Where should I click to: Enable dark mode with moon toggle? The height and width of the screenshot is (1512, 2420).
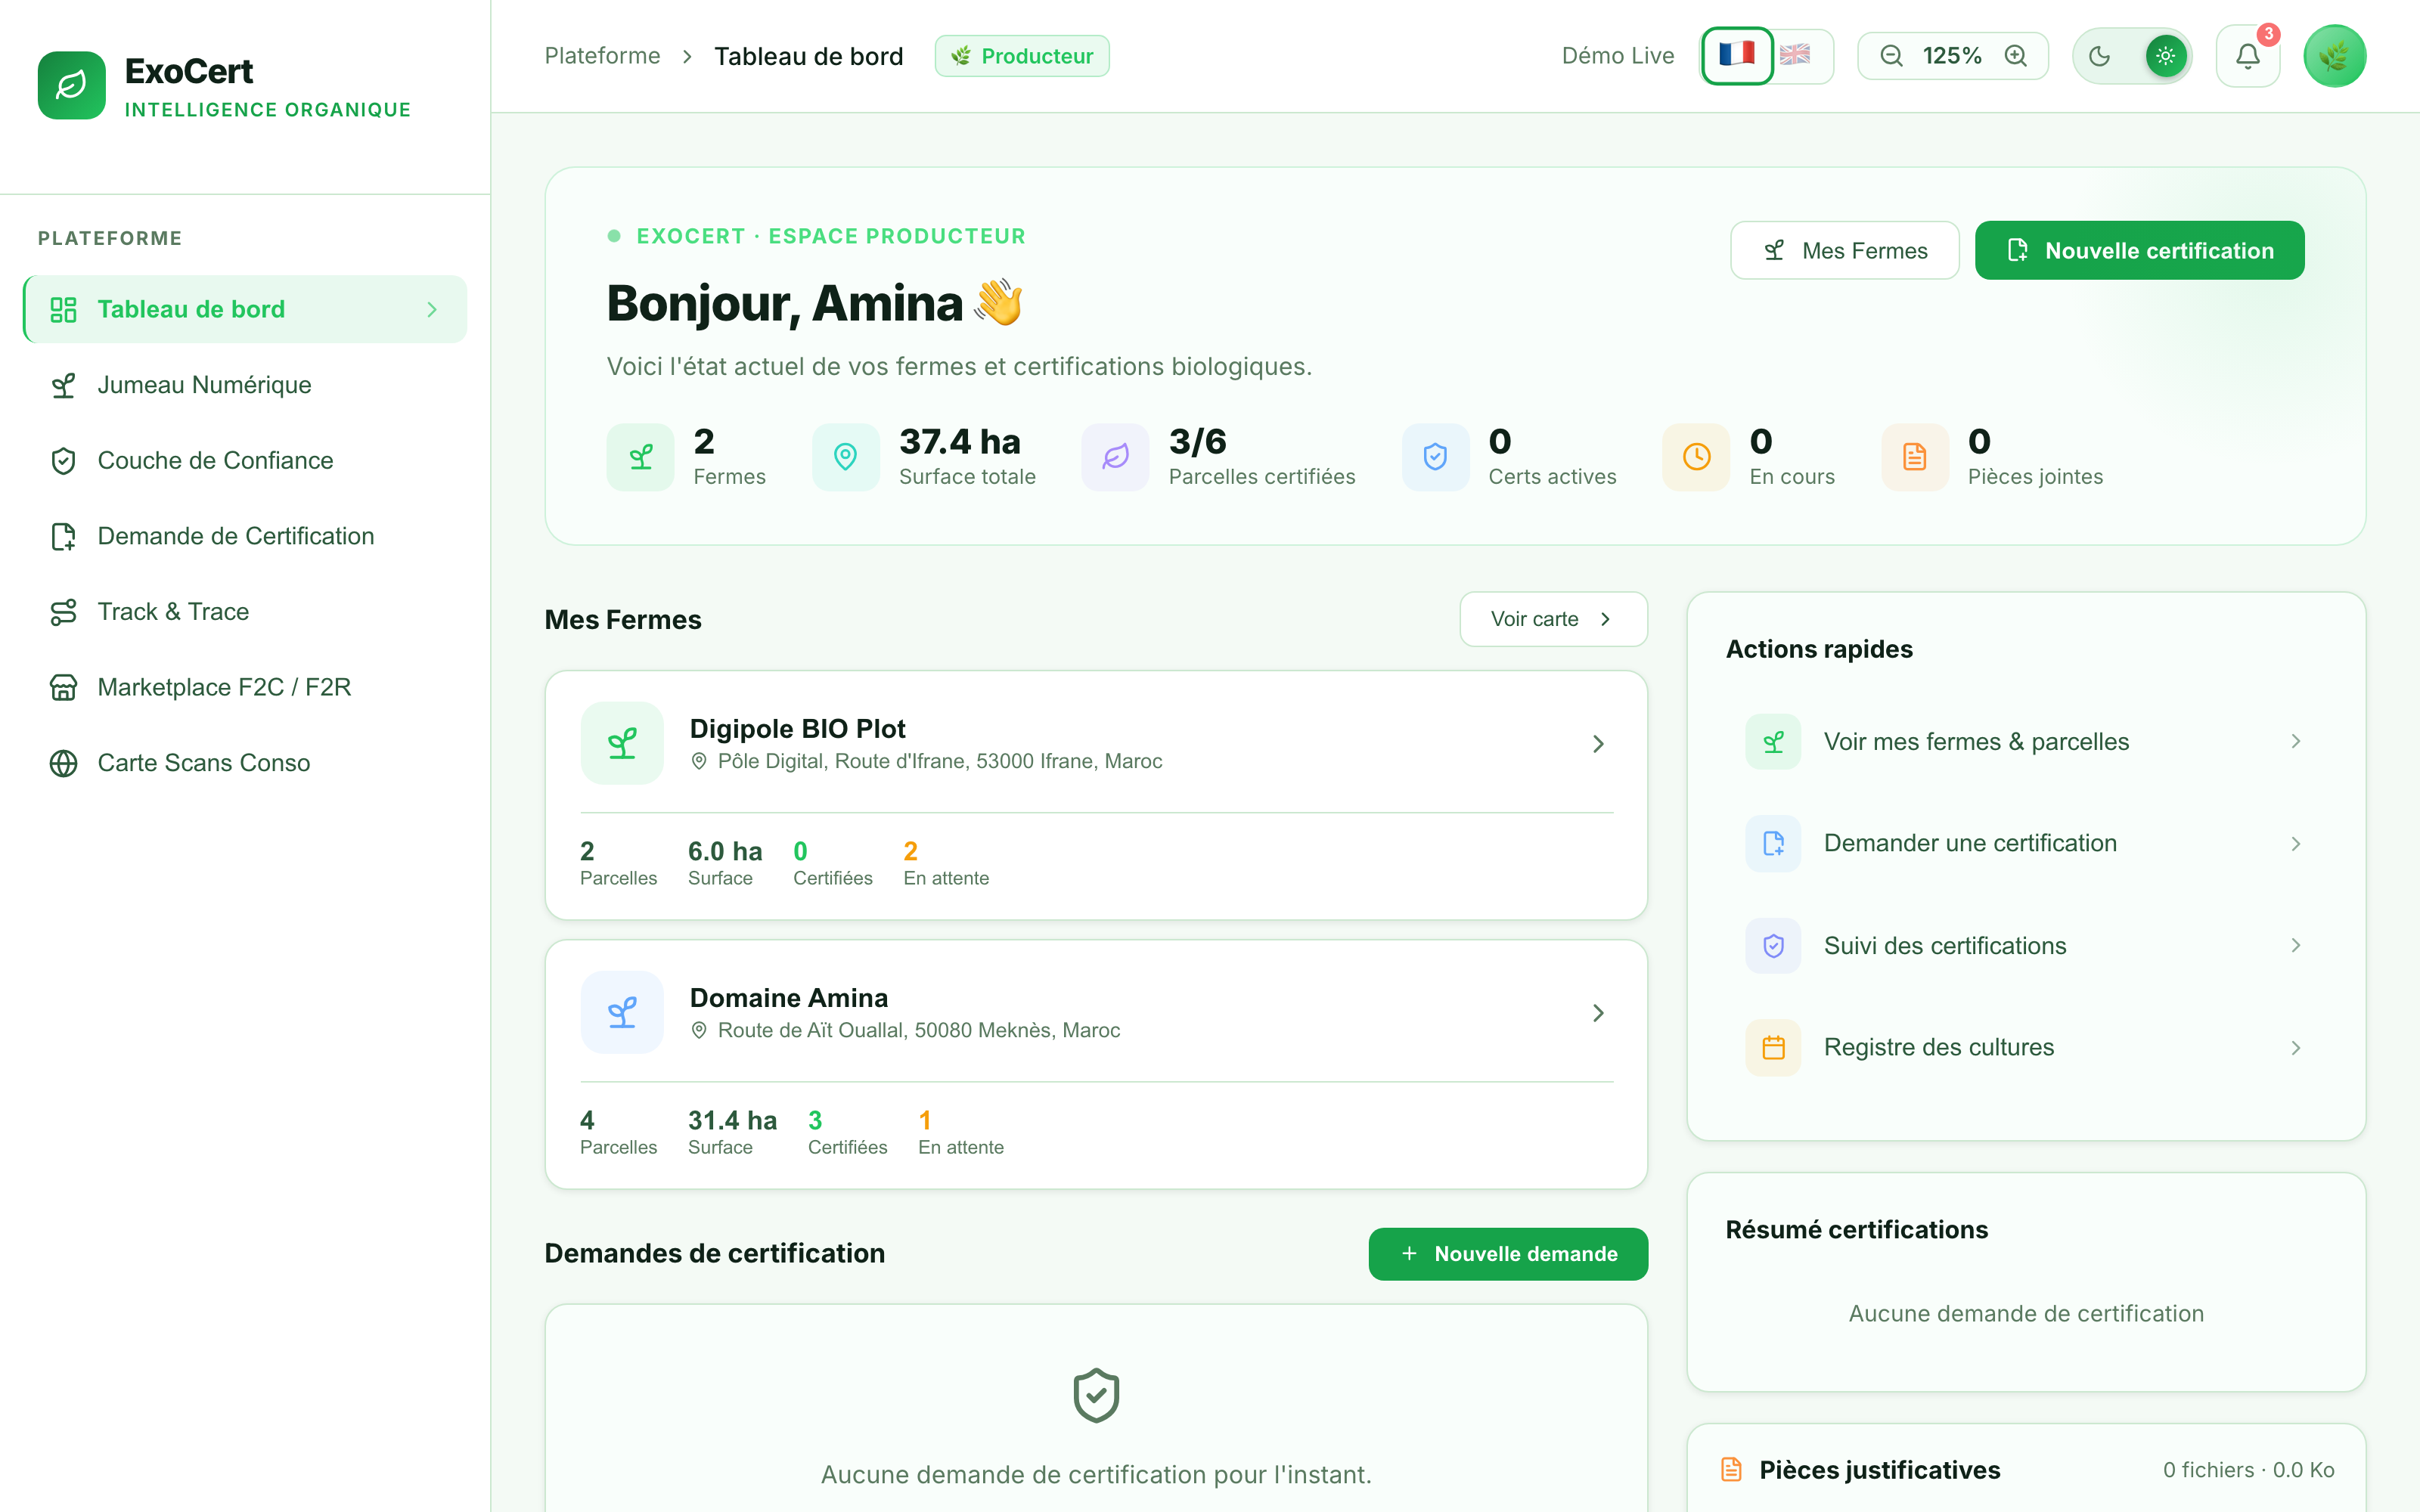(x=2100, y=56)
